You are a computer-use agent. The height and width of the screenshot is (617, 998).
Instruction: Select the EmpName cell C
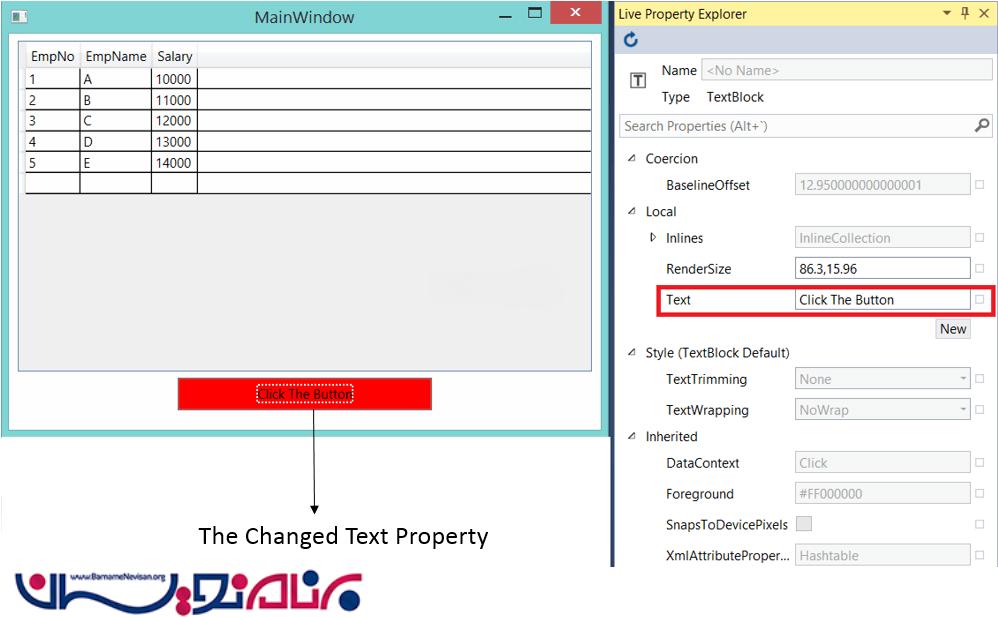point(116,120)
